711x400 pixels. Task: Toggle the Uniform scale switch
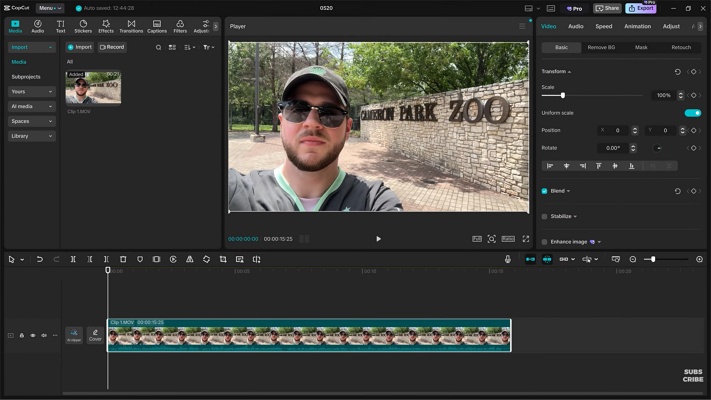click(x=692, y=113)
